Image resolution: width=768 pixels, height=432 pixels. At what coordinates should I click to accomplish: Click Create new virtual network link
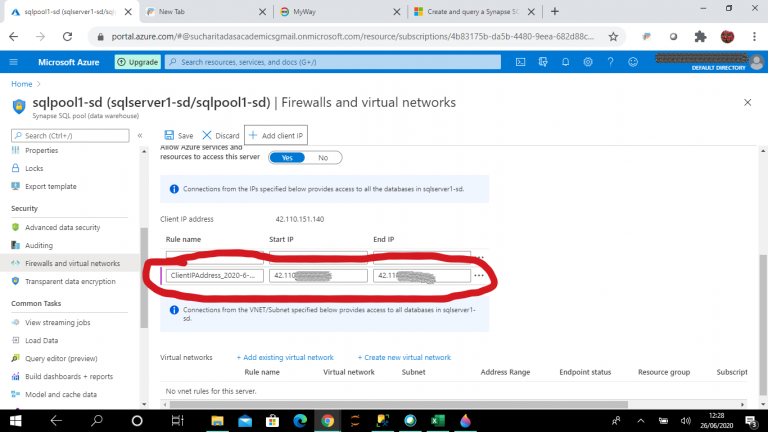[x=404, y=358]
